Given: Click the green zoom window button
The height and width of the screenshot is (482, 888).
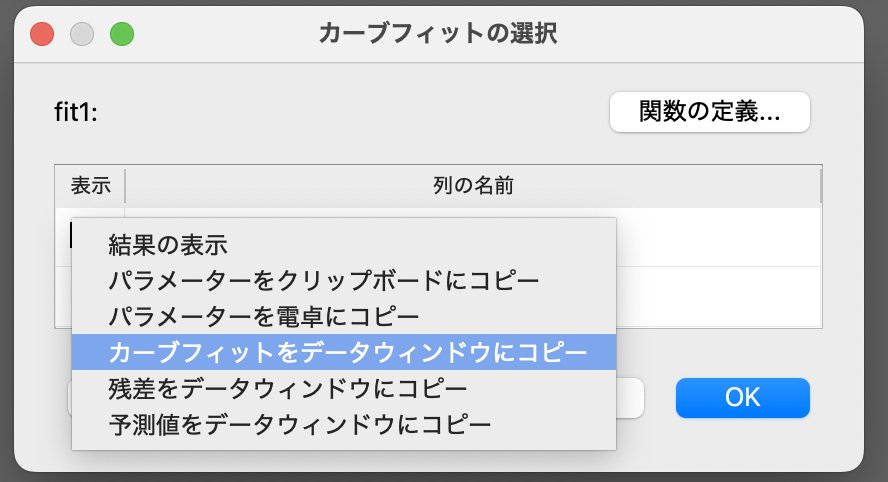Looking at the screenshot, I should point(121,34).
